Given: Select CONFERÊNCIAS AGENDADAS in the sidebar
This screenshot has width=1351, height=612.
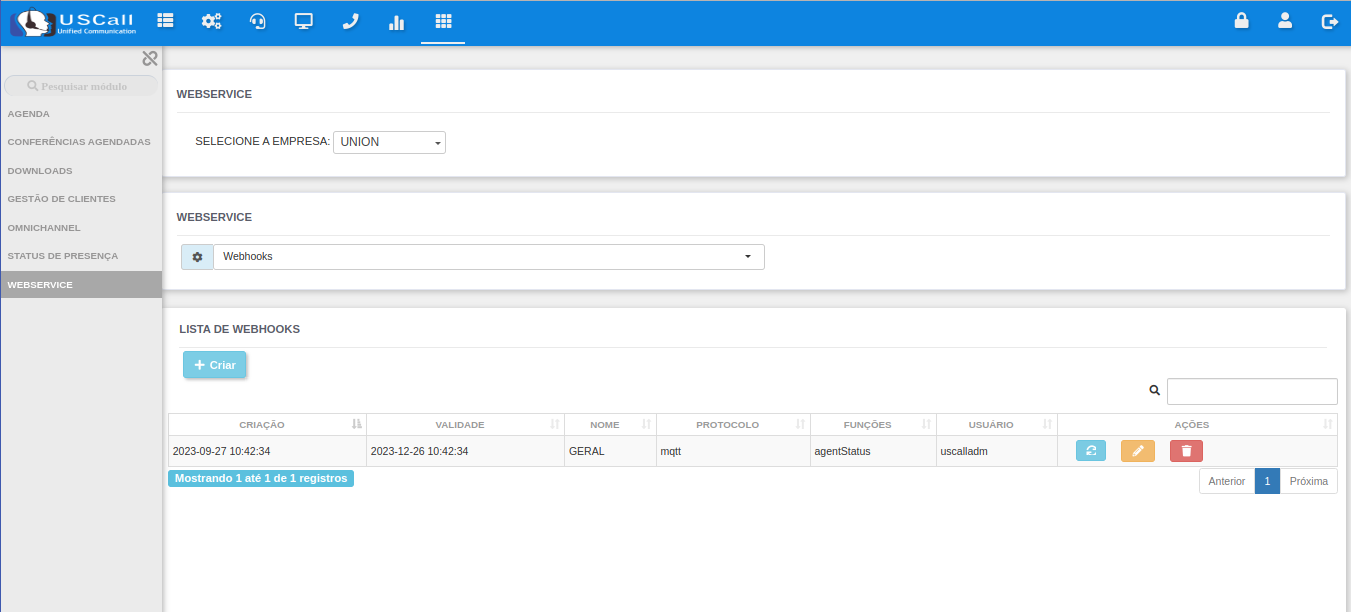Looking at the screenshot, I should pos(81,142).
